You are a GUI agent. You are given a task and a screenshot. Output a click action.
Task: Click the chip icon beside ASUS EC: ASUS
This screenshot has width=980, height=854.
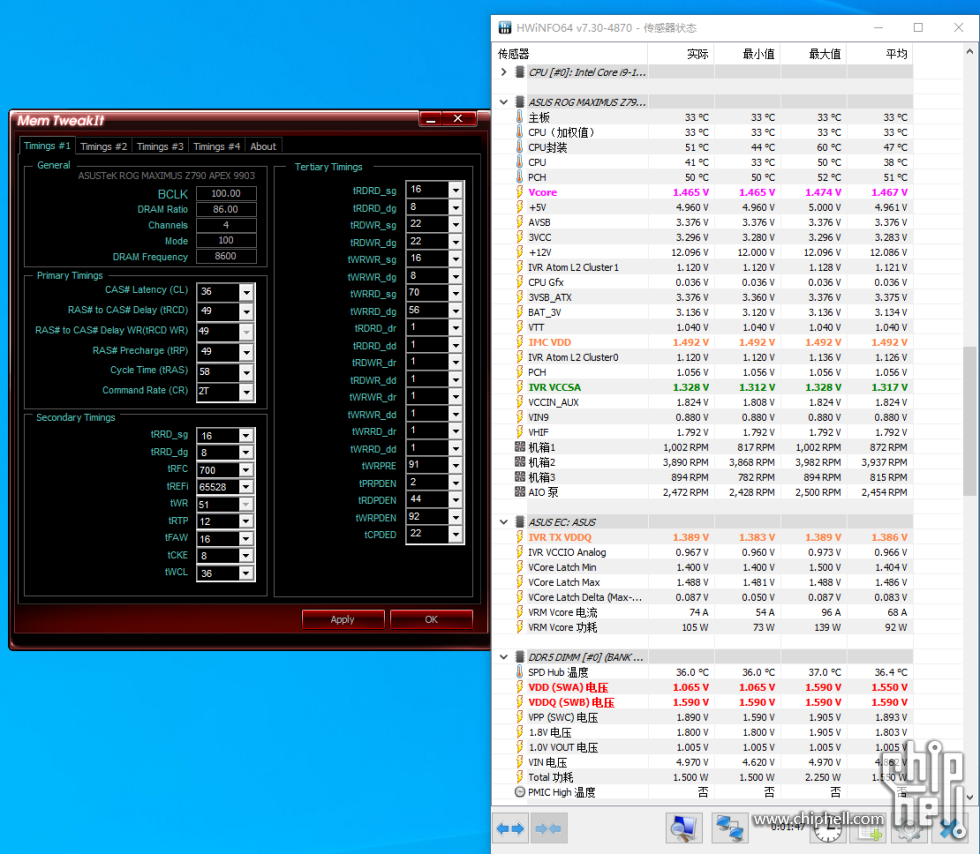tap(519, 522)
